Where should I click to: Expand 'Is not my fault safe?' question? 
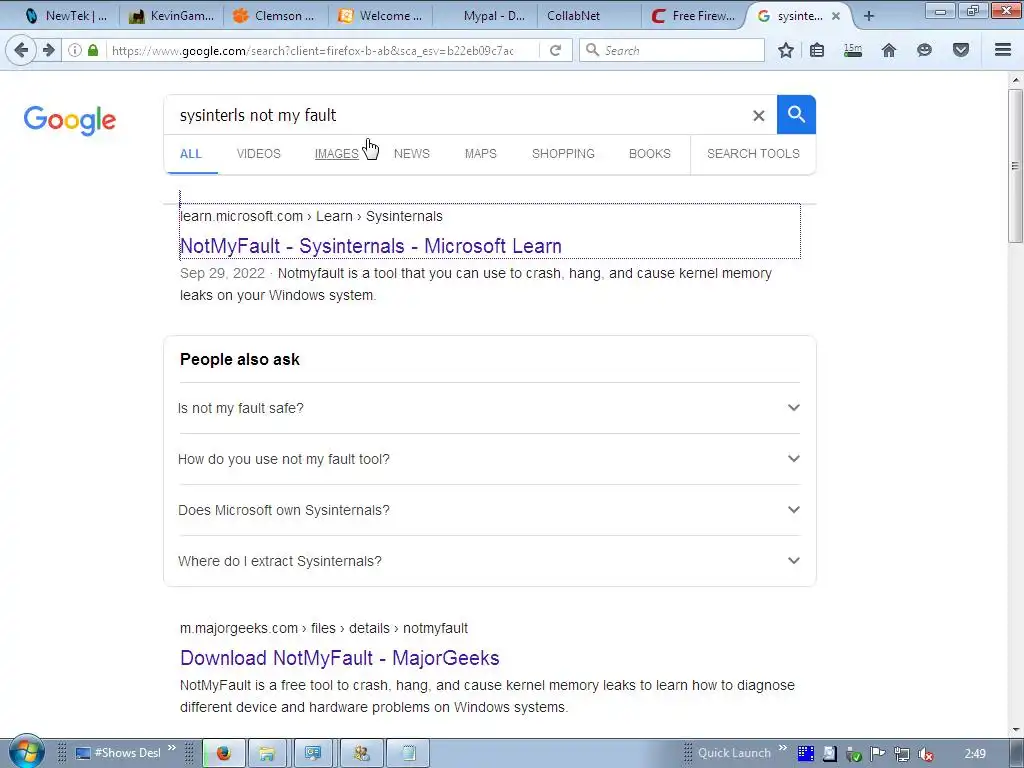tap(489, 408)
